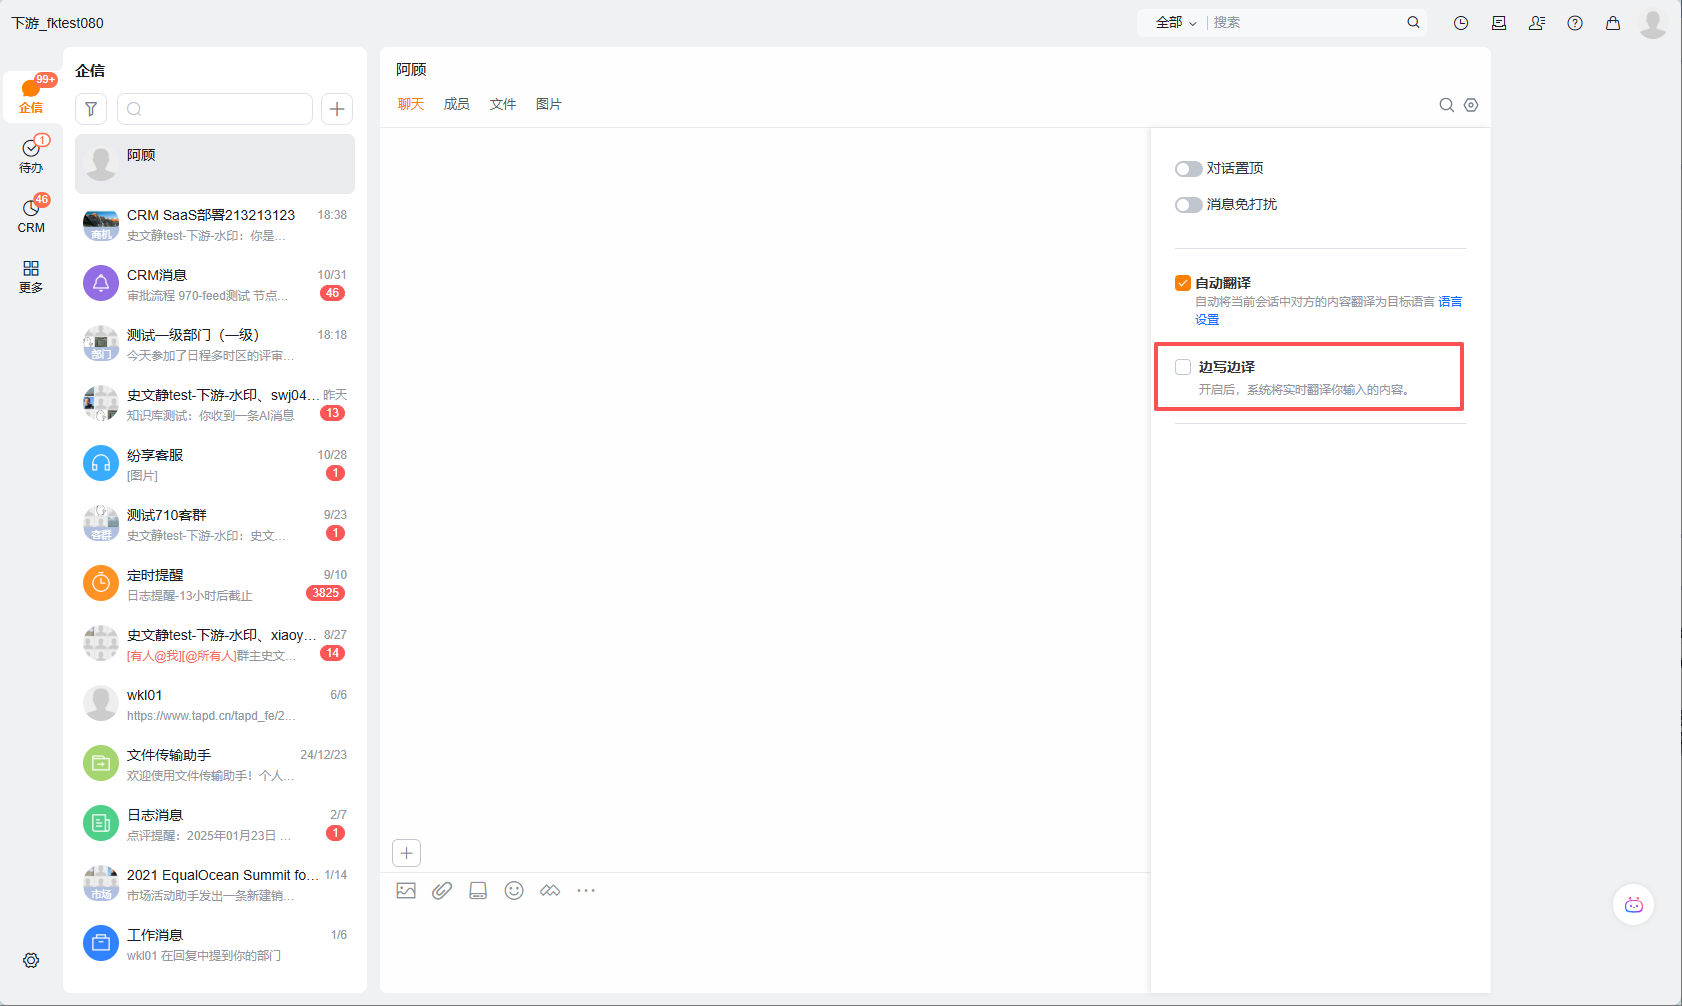The image size is (1682, 1006).
Task: Open the history clock icon in top bar
Action: (1461, 23)
